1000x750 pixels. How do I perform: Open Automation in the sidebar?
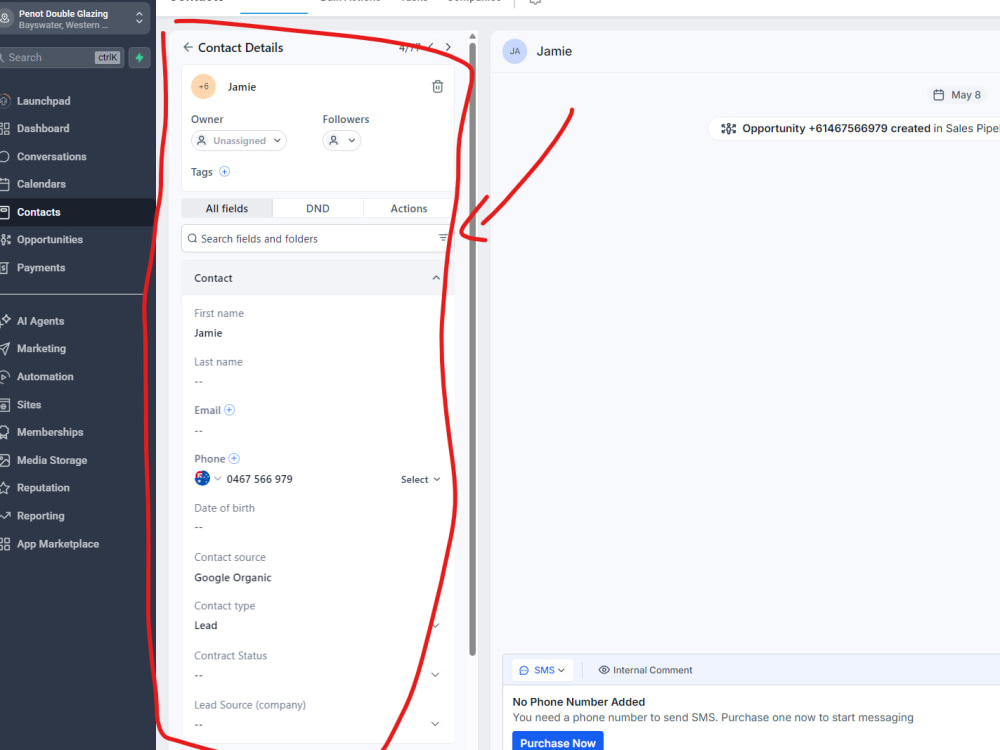[x=45, y=376]
